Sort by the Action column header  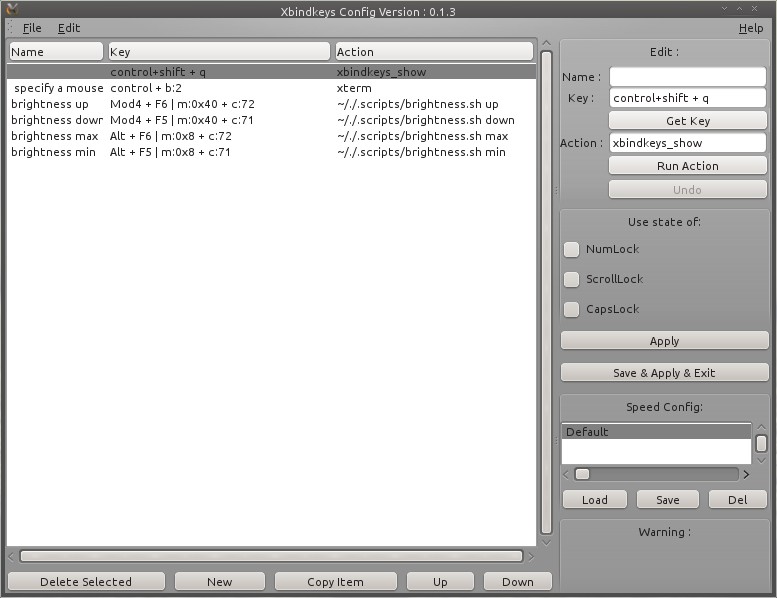point(434,52)
